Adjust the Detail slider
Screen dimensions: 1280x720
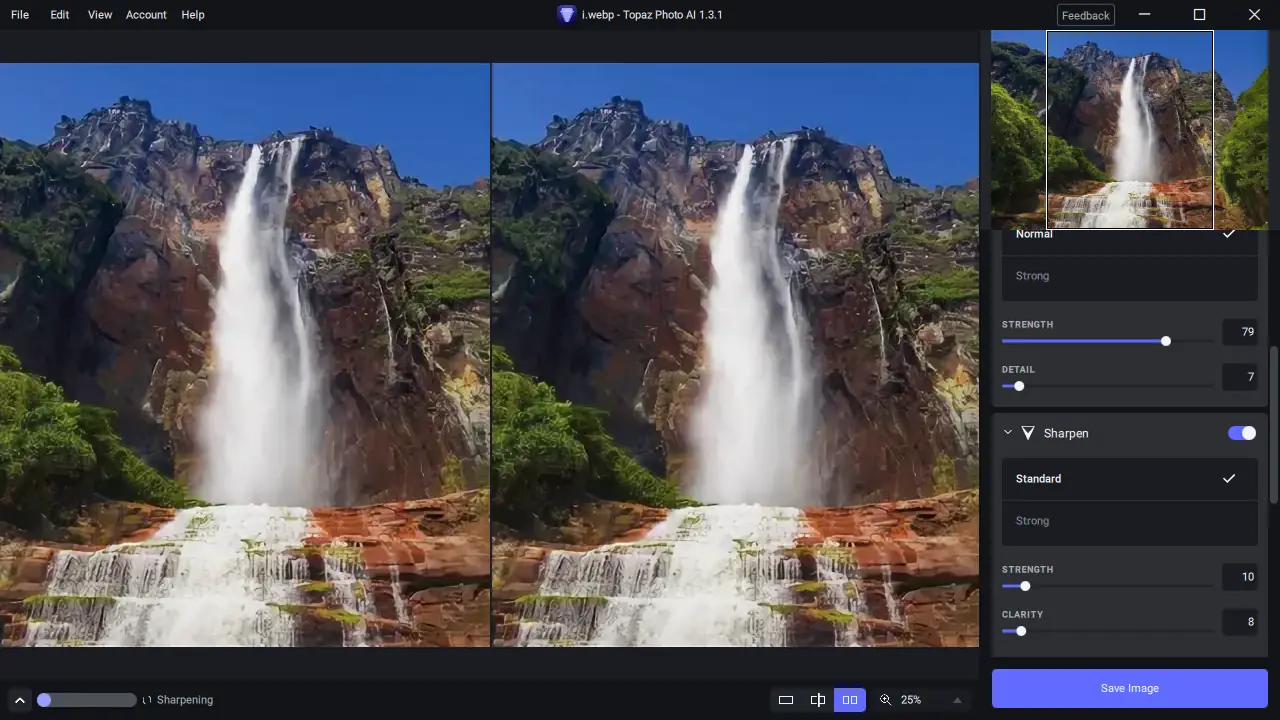1108,386
